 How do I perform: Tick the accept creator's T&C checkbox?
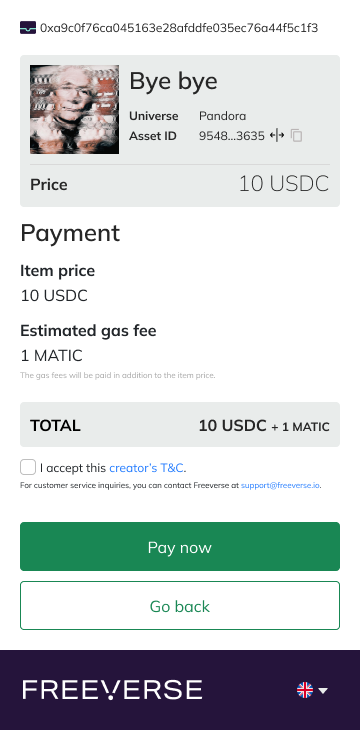pyautogui.click(x=28, y=467)
